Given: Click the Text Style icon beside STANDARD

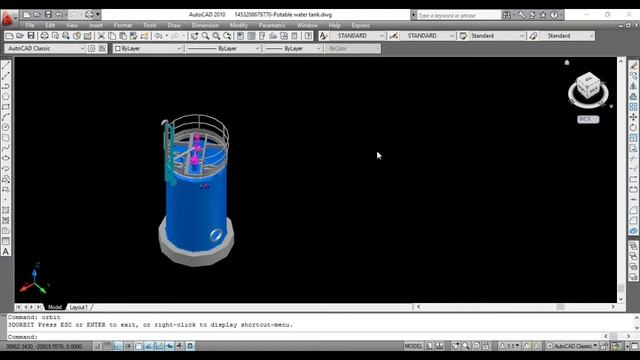Looking at the screenshot, I should pos(323,36).
